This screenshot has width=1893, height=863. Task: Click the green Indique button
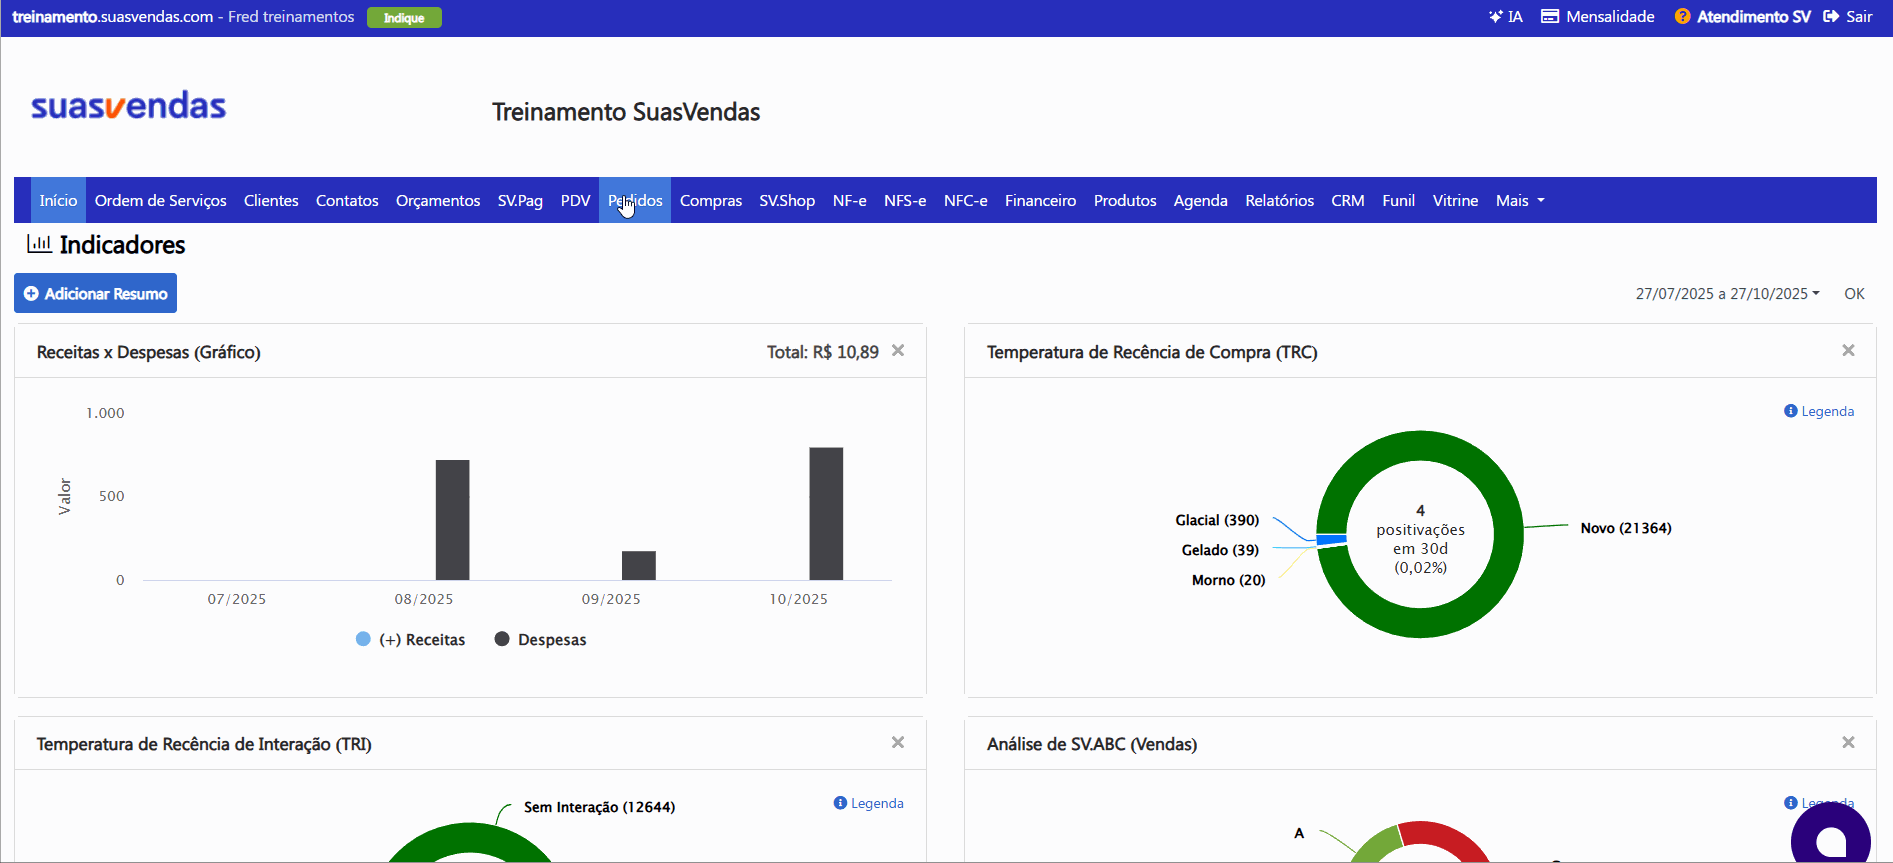404,18
